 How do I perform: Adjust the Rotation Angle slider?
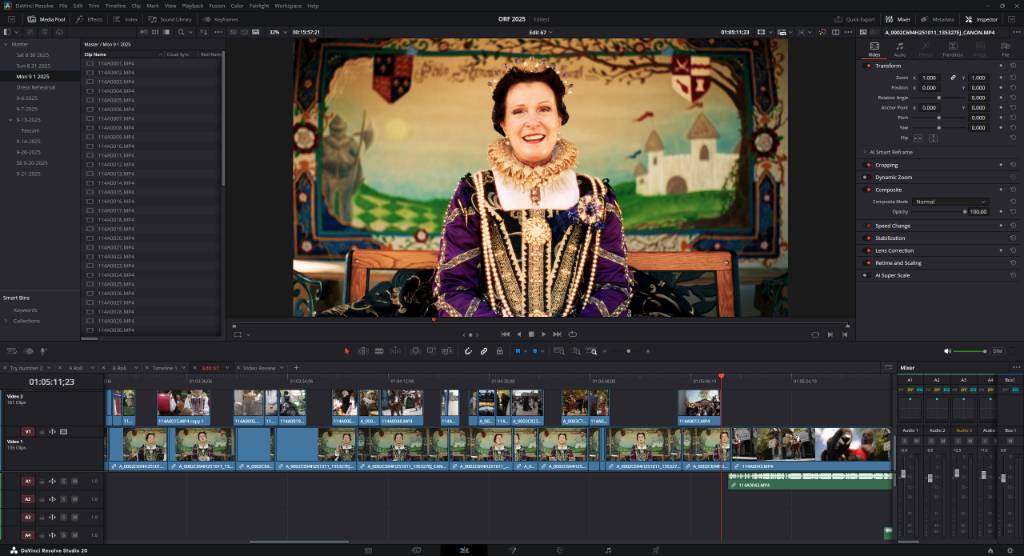pyautogui.click(x=939, y=98)
